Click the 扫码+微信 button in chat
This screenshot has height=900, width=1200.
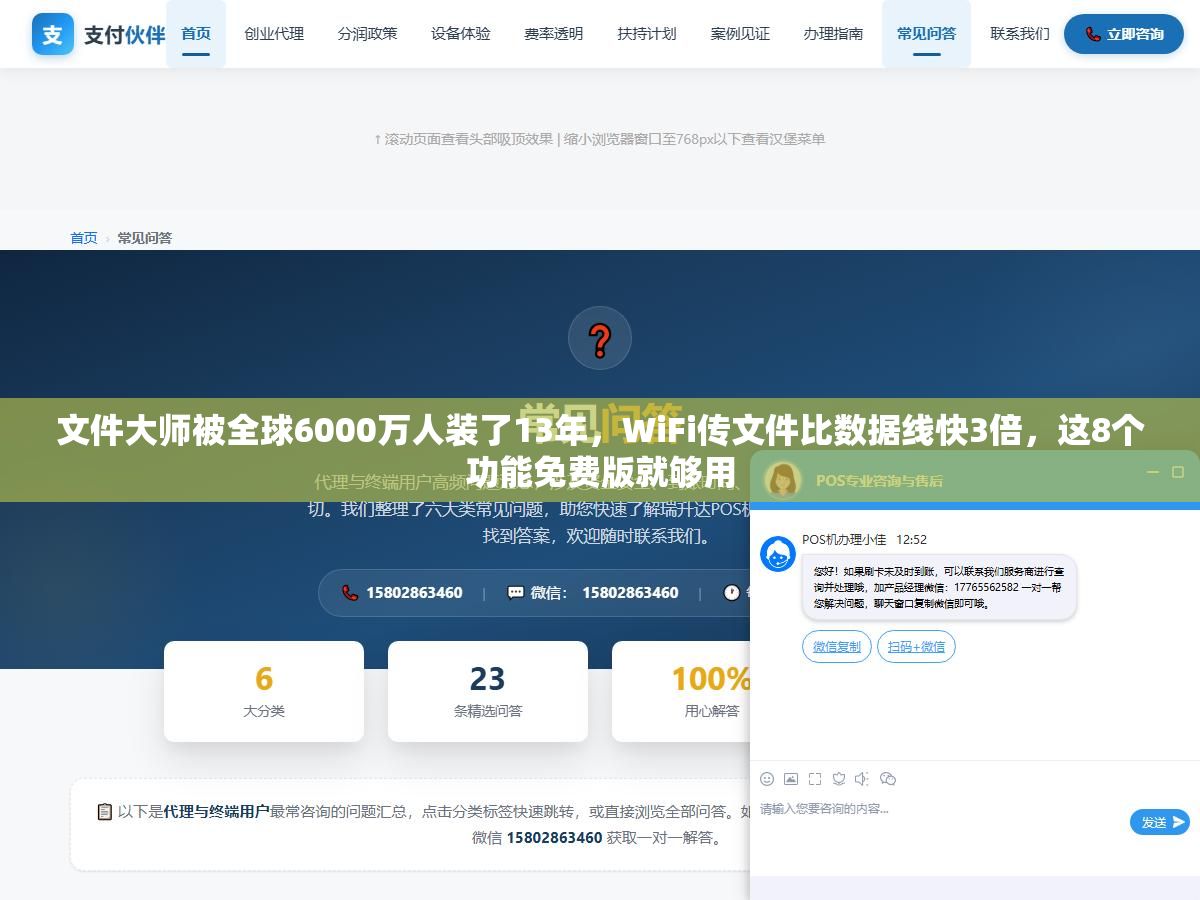click(916, 647)
